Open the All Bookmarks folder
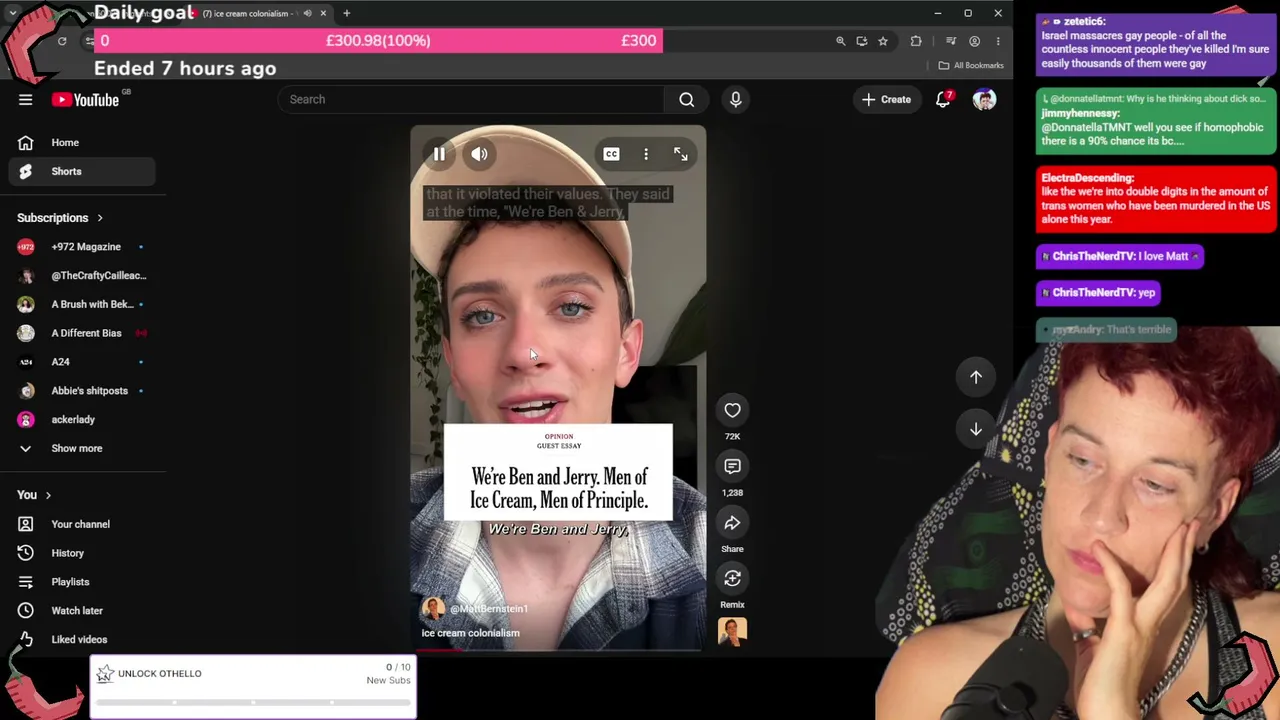This screenshot has height=720, width=1280. (x=972, y=65)
